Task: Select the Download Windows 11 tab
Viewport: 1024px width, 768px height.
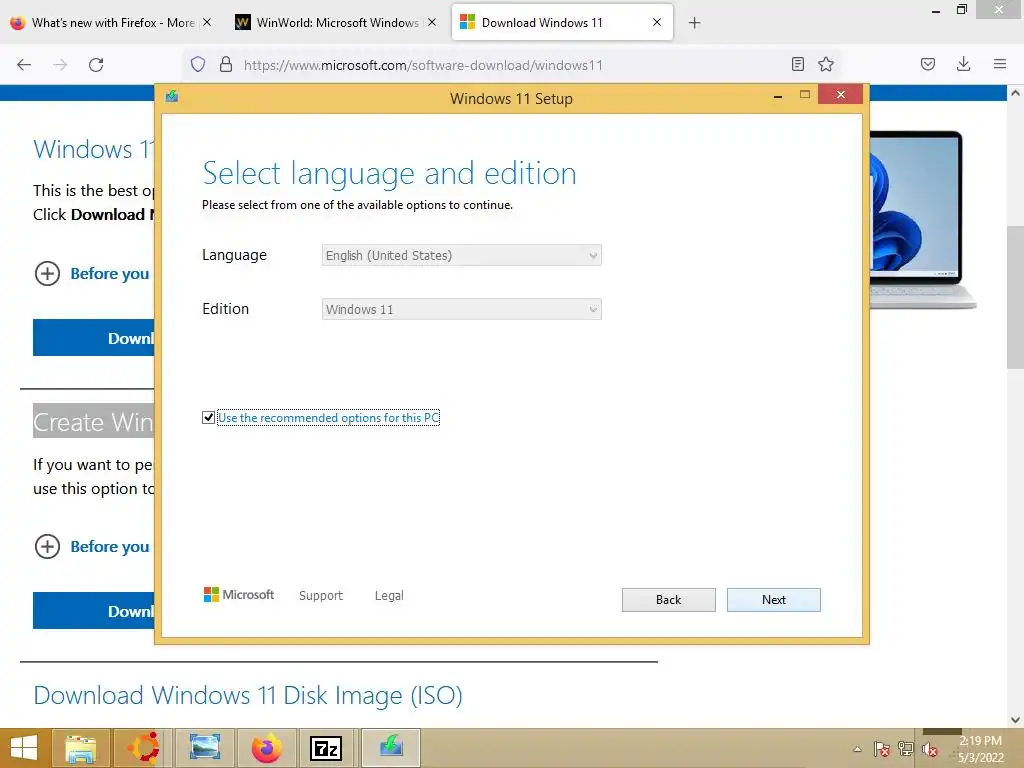Action: tap(562, 23)
